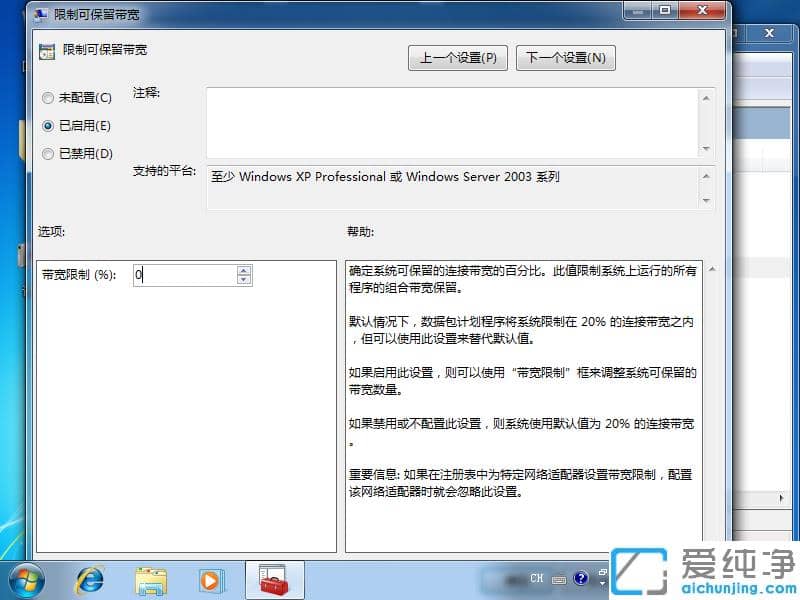
Task: Click the keyboard layout icon in system tray
Action: (561, 579)
